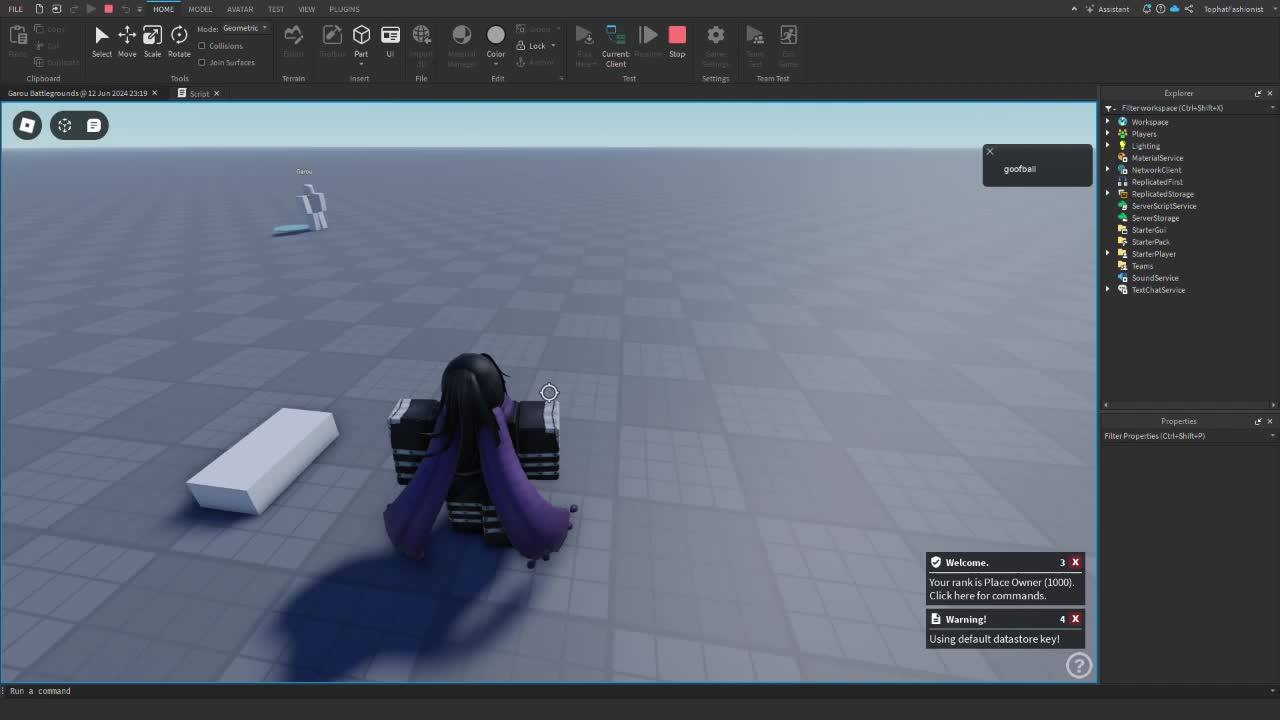Expand the Players tree node
1280x720 pixels.
tap(1108, 134)
